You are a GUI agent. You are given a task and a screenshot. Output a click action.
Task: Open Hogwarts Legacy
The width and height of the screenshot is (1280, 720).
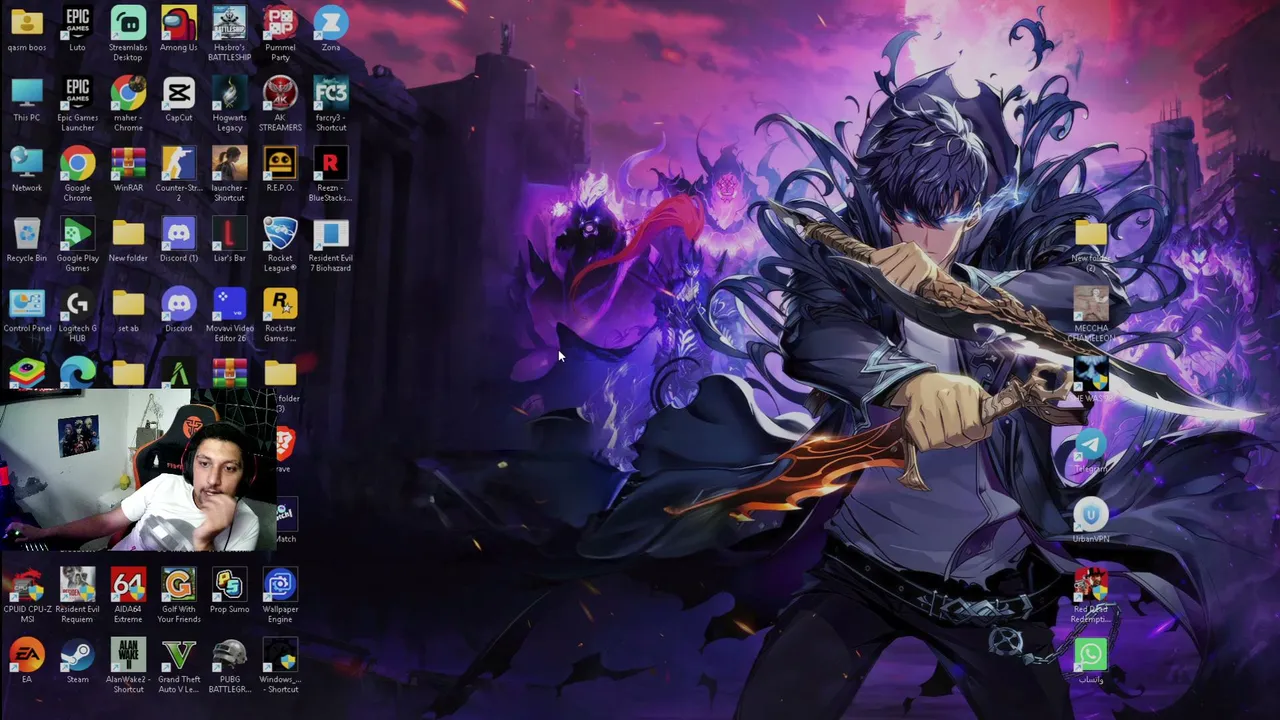coord(229,104)
